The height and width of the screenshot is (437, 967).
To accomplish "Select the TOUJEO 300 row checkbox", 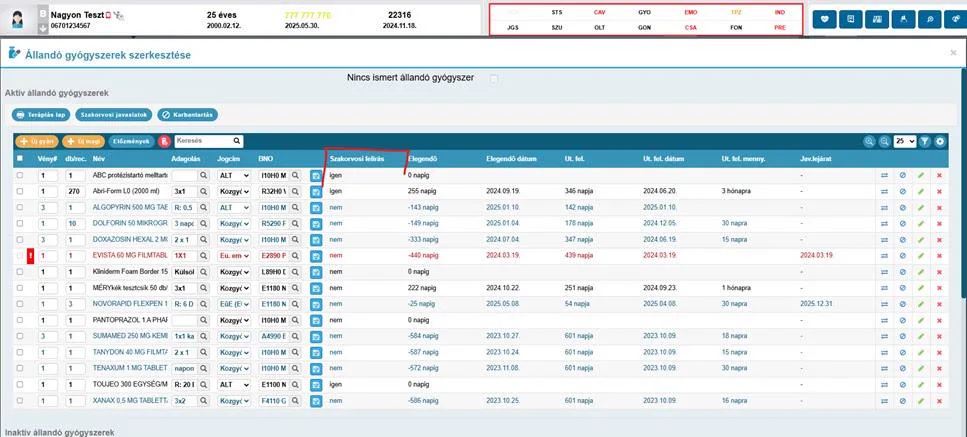I will pyautogui.click(x=20, y=384).
